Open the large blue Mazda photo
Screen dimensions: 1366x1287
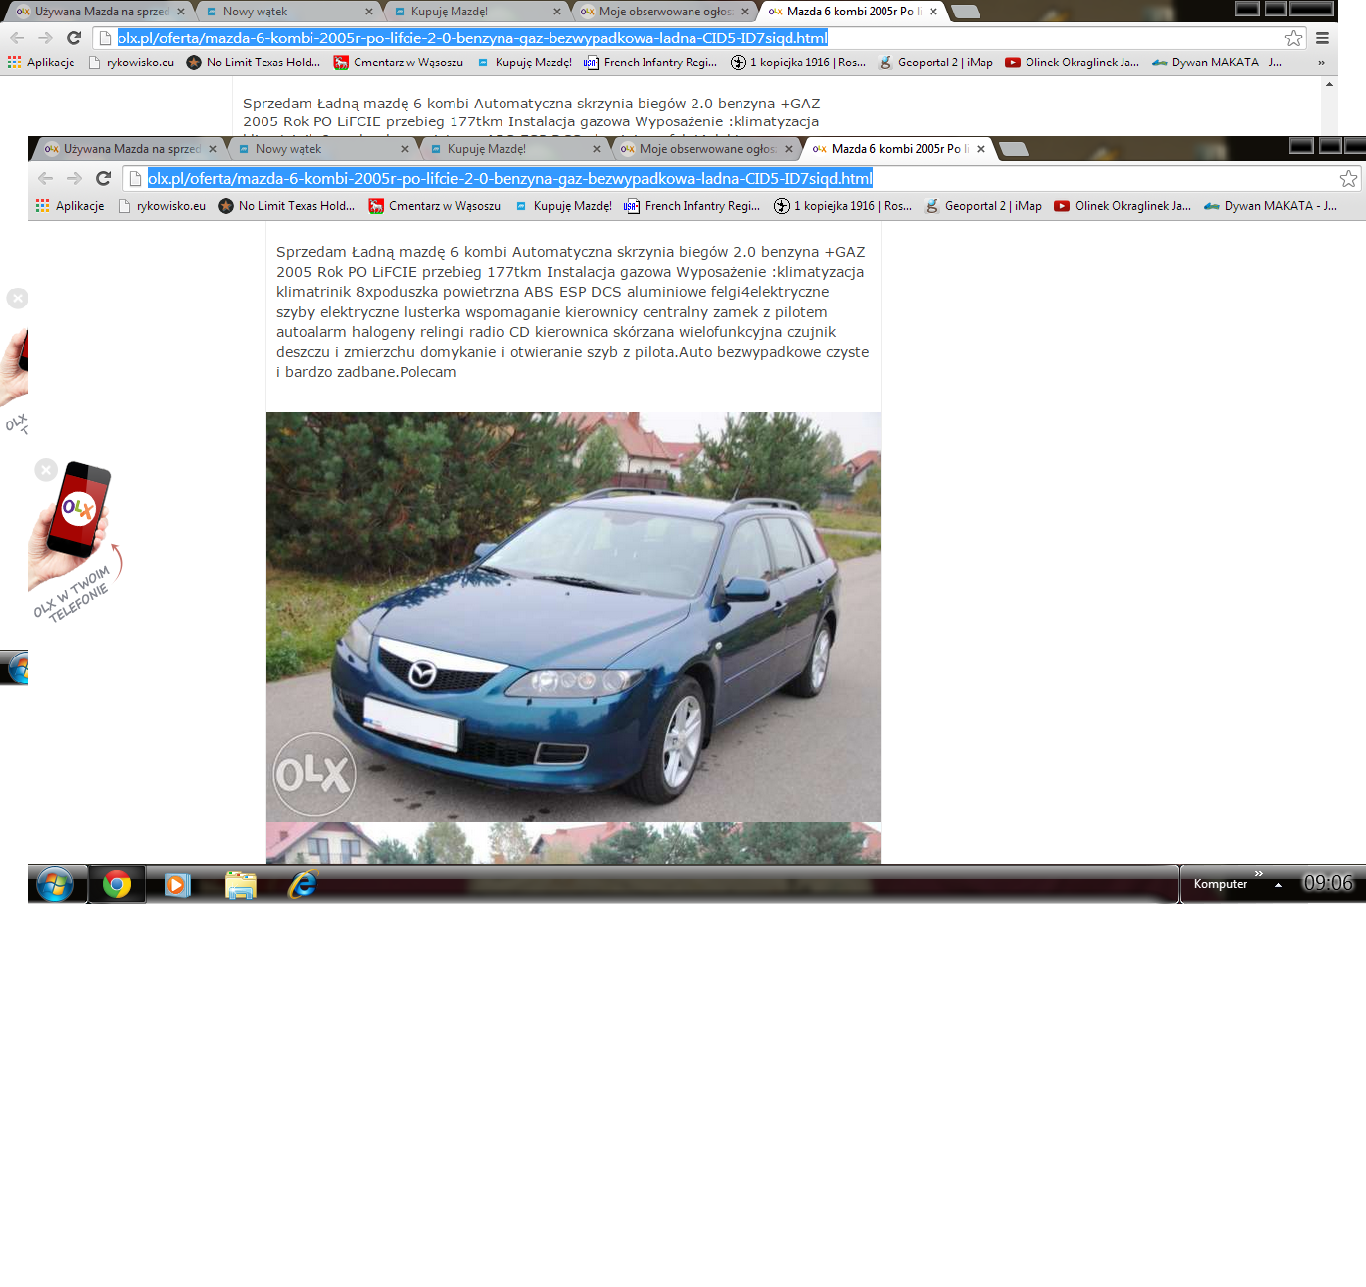(573, 616)
